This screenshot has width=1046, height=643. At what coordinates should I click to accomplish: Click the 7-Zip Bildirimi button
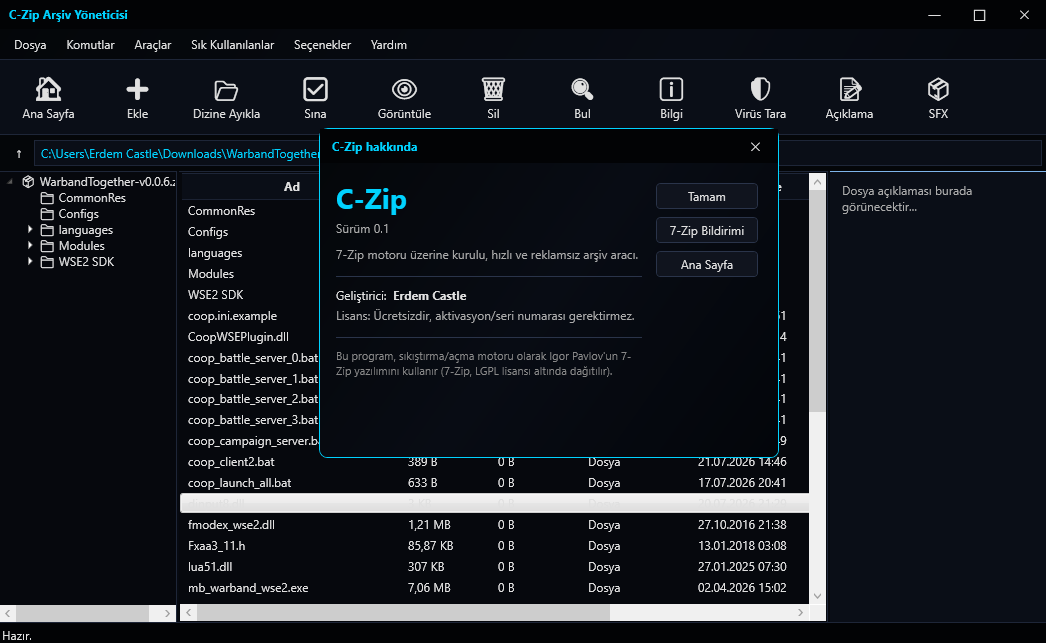coord(706,231)
